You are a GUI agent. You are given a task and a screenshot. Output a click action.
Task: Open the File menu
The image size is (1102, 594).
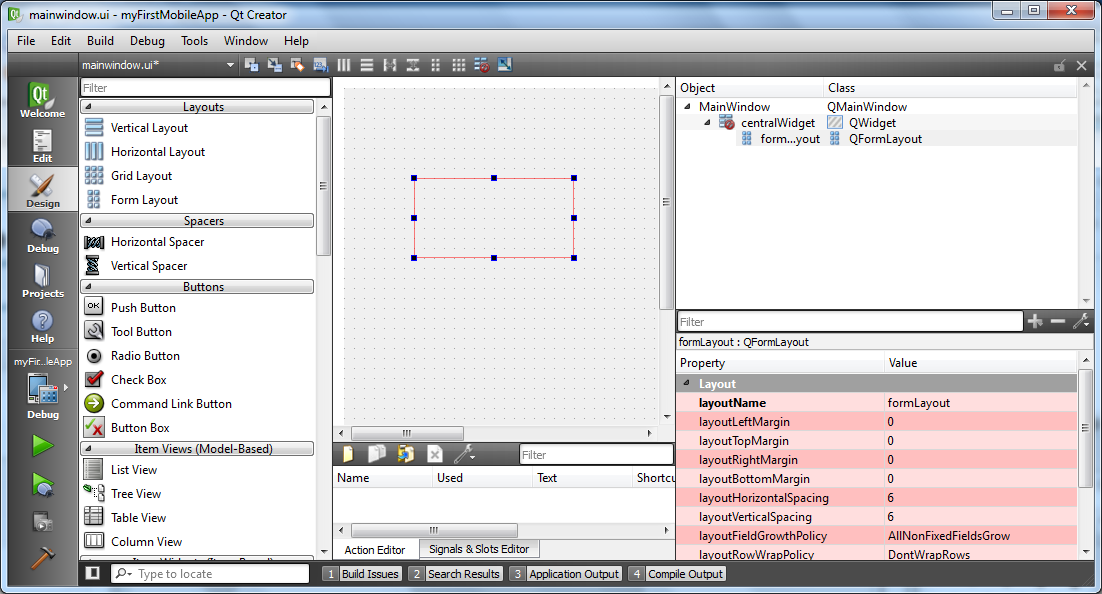click(26, 41)
